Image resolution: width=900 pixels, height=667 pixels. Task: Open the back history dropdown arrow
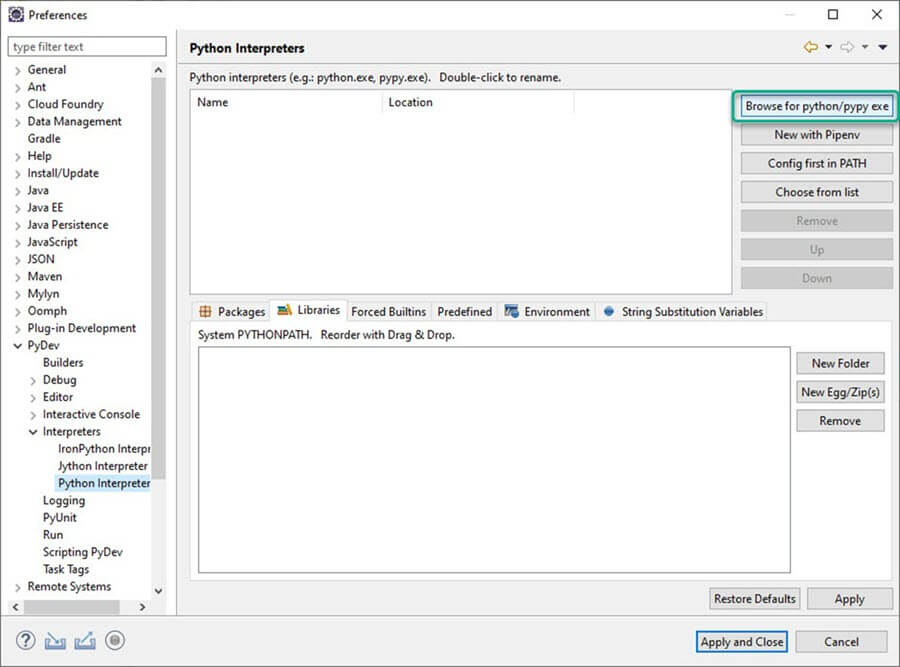pyautogui.click(x=828, y=48)
